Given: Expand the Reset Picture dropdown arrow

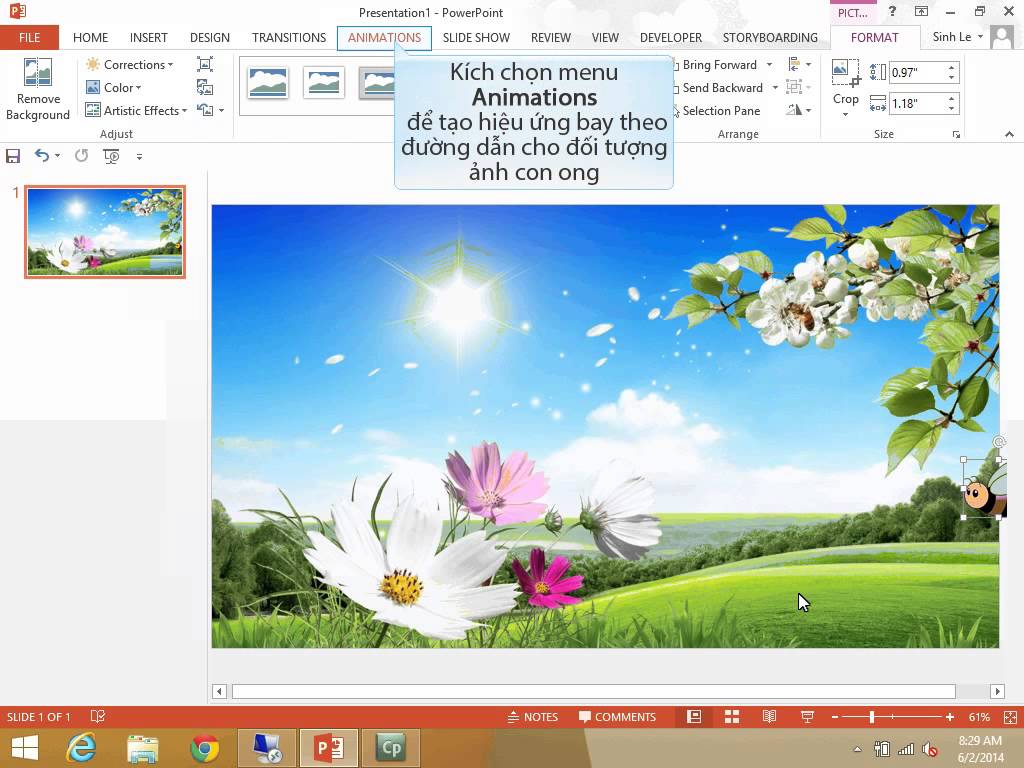Looking at the screenshot, I should click(x=221, y=110).
